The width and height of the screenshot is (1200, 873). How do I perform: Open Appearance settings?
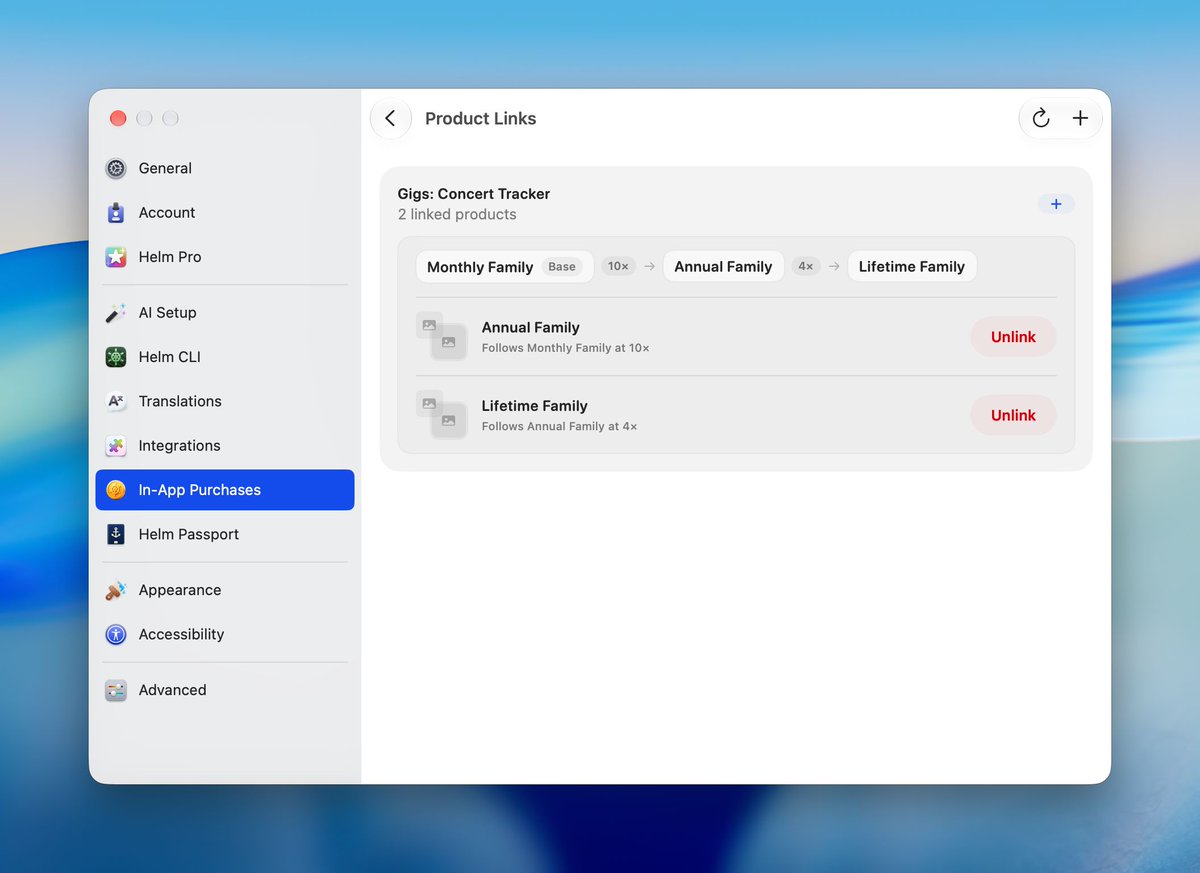[225, 590]
